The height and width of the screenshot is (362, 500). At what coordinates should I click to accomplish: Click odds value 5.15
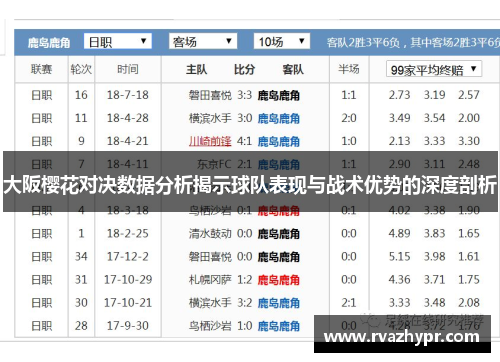coord(399,256)
